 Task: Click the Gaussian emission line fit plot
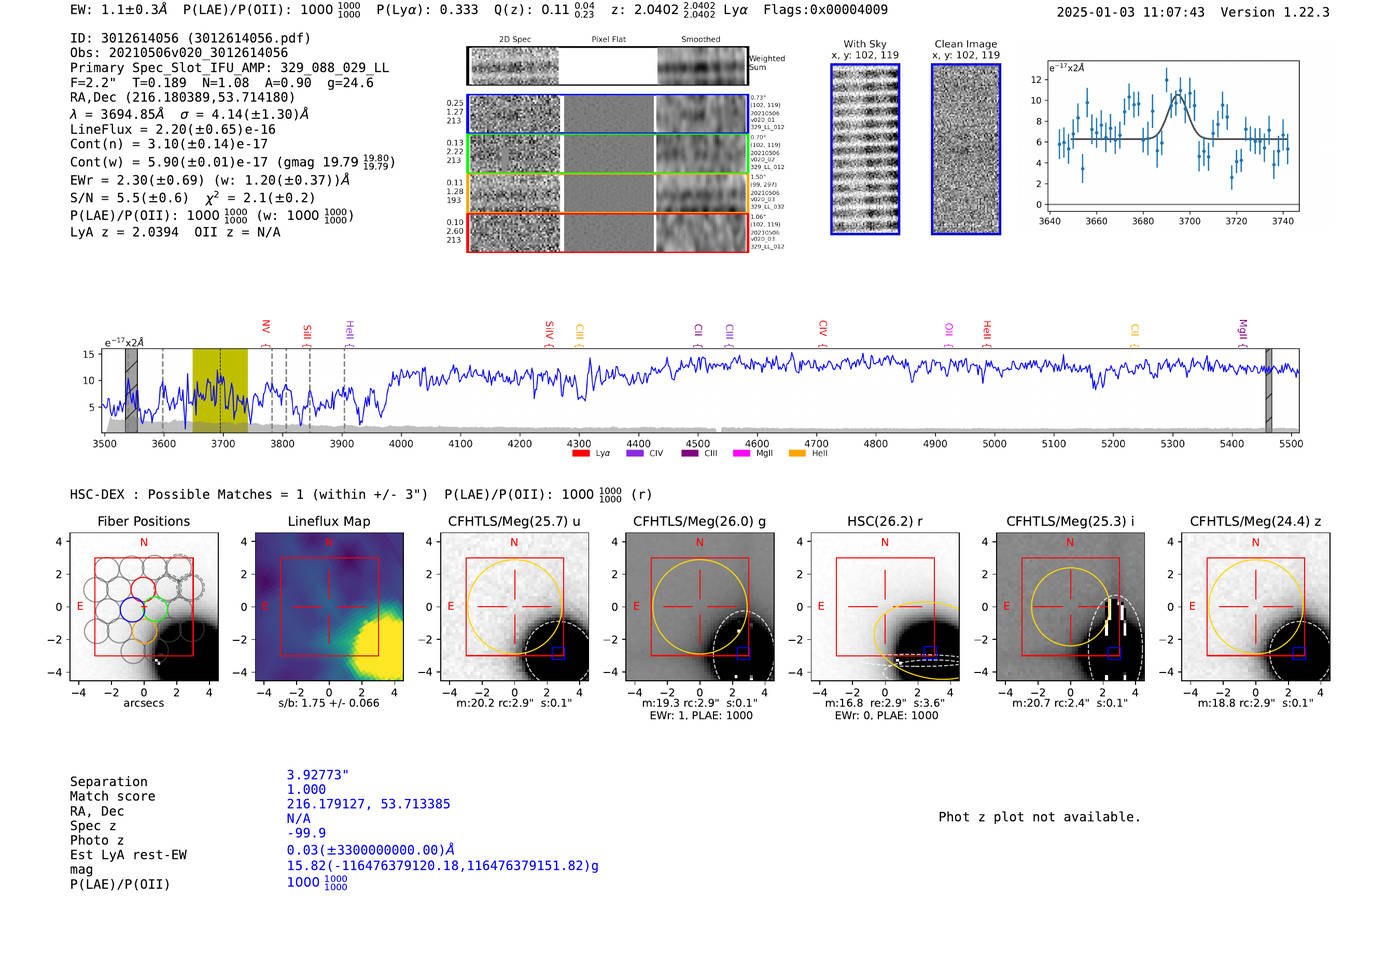click(1172, 136)
